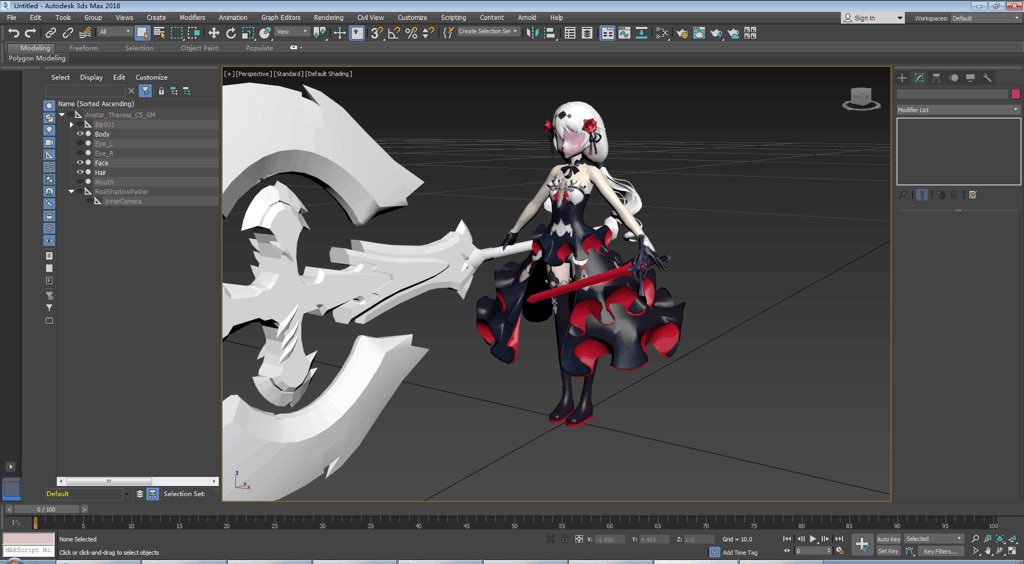Open the Modify panel tab

(919, 78)
